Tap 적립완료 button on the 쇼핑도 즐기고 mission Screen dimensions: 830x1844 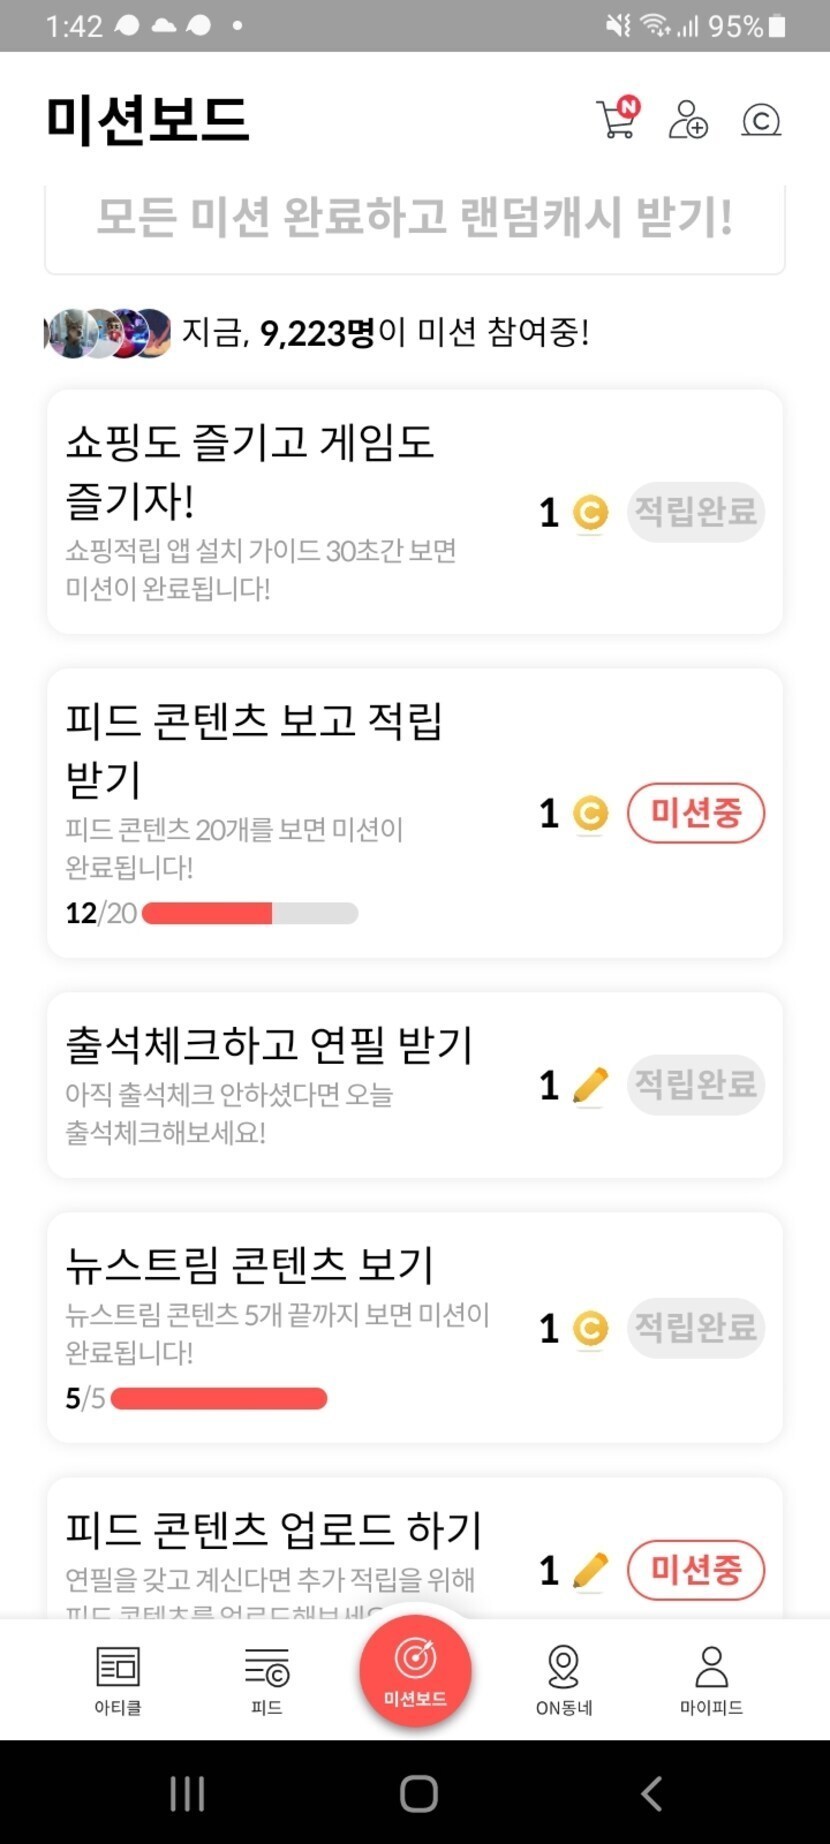[696, 512]
